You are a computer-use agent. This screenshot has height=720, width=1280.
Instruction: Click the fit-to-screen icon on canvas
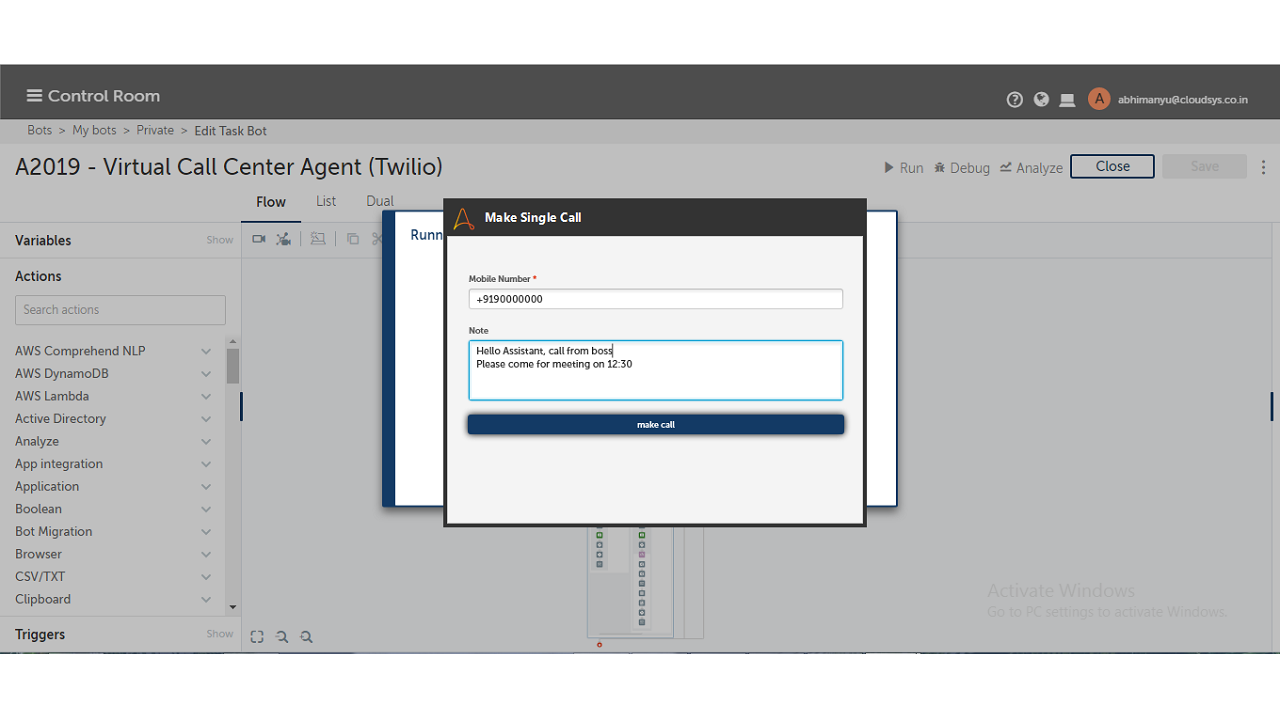tap(257, 637)
